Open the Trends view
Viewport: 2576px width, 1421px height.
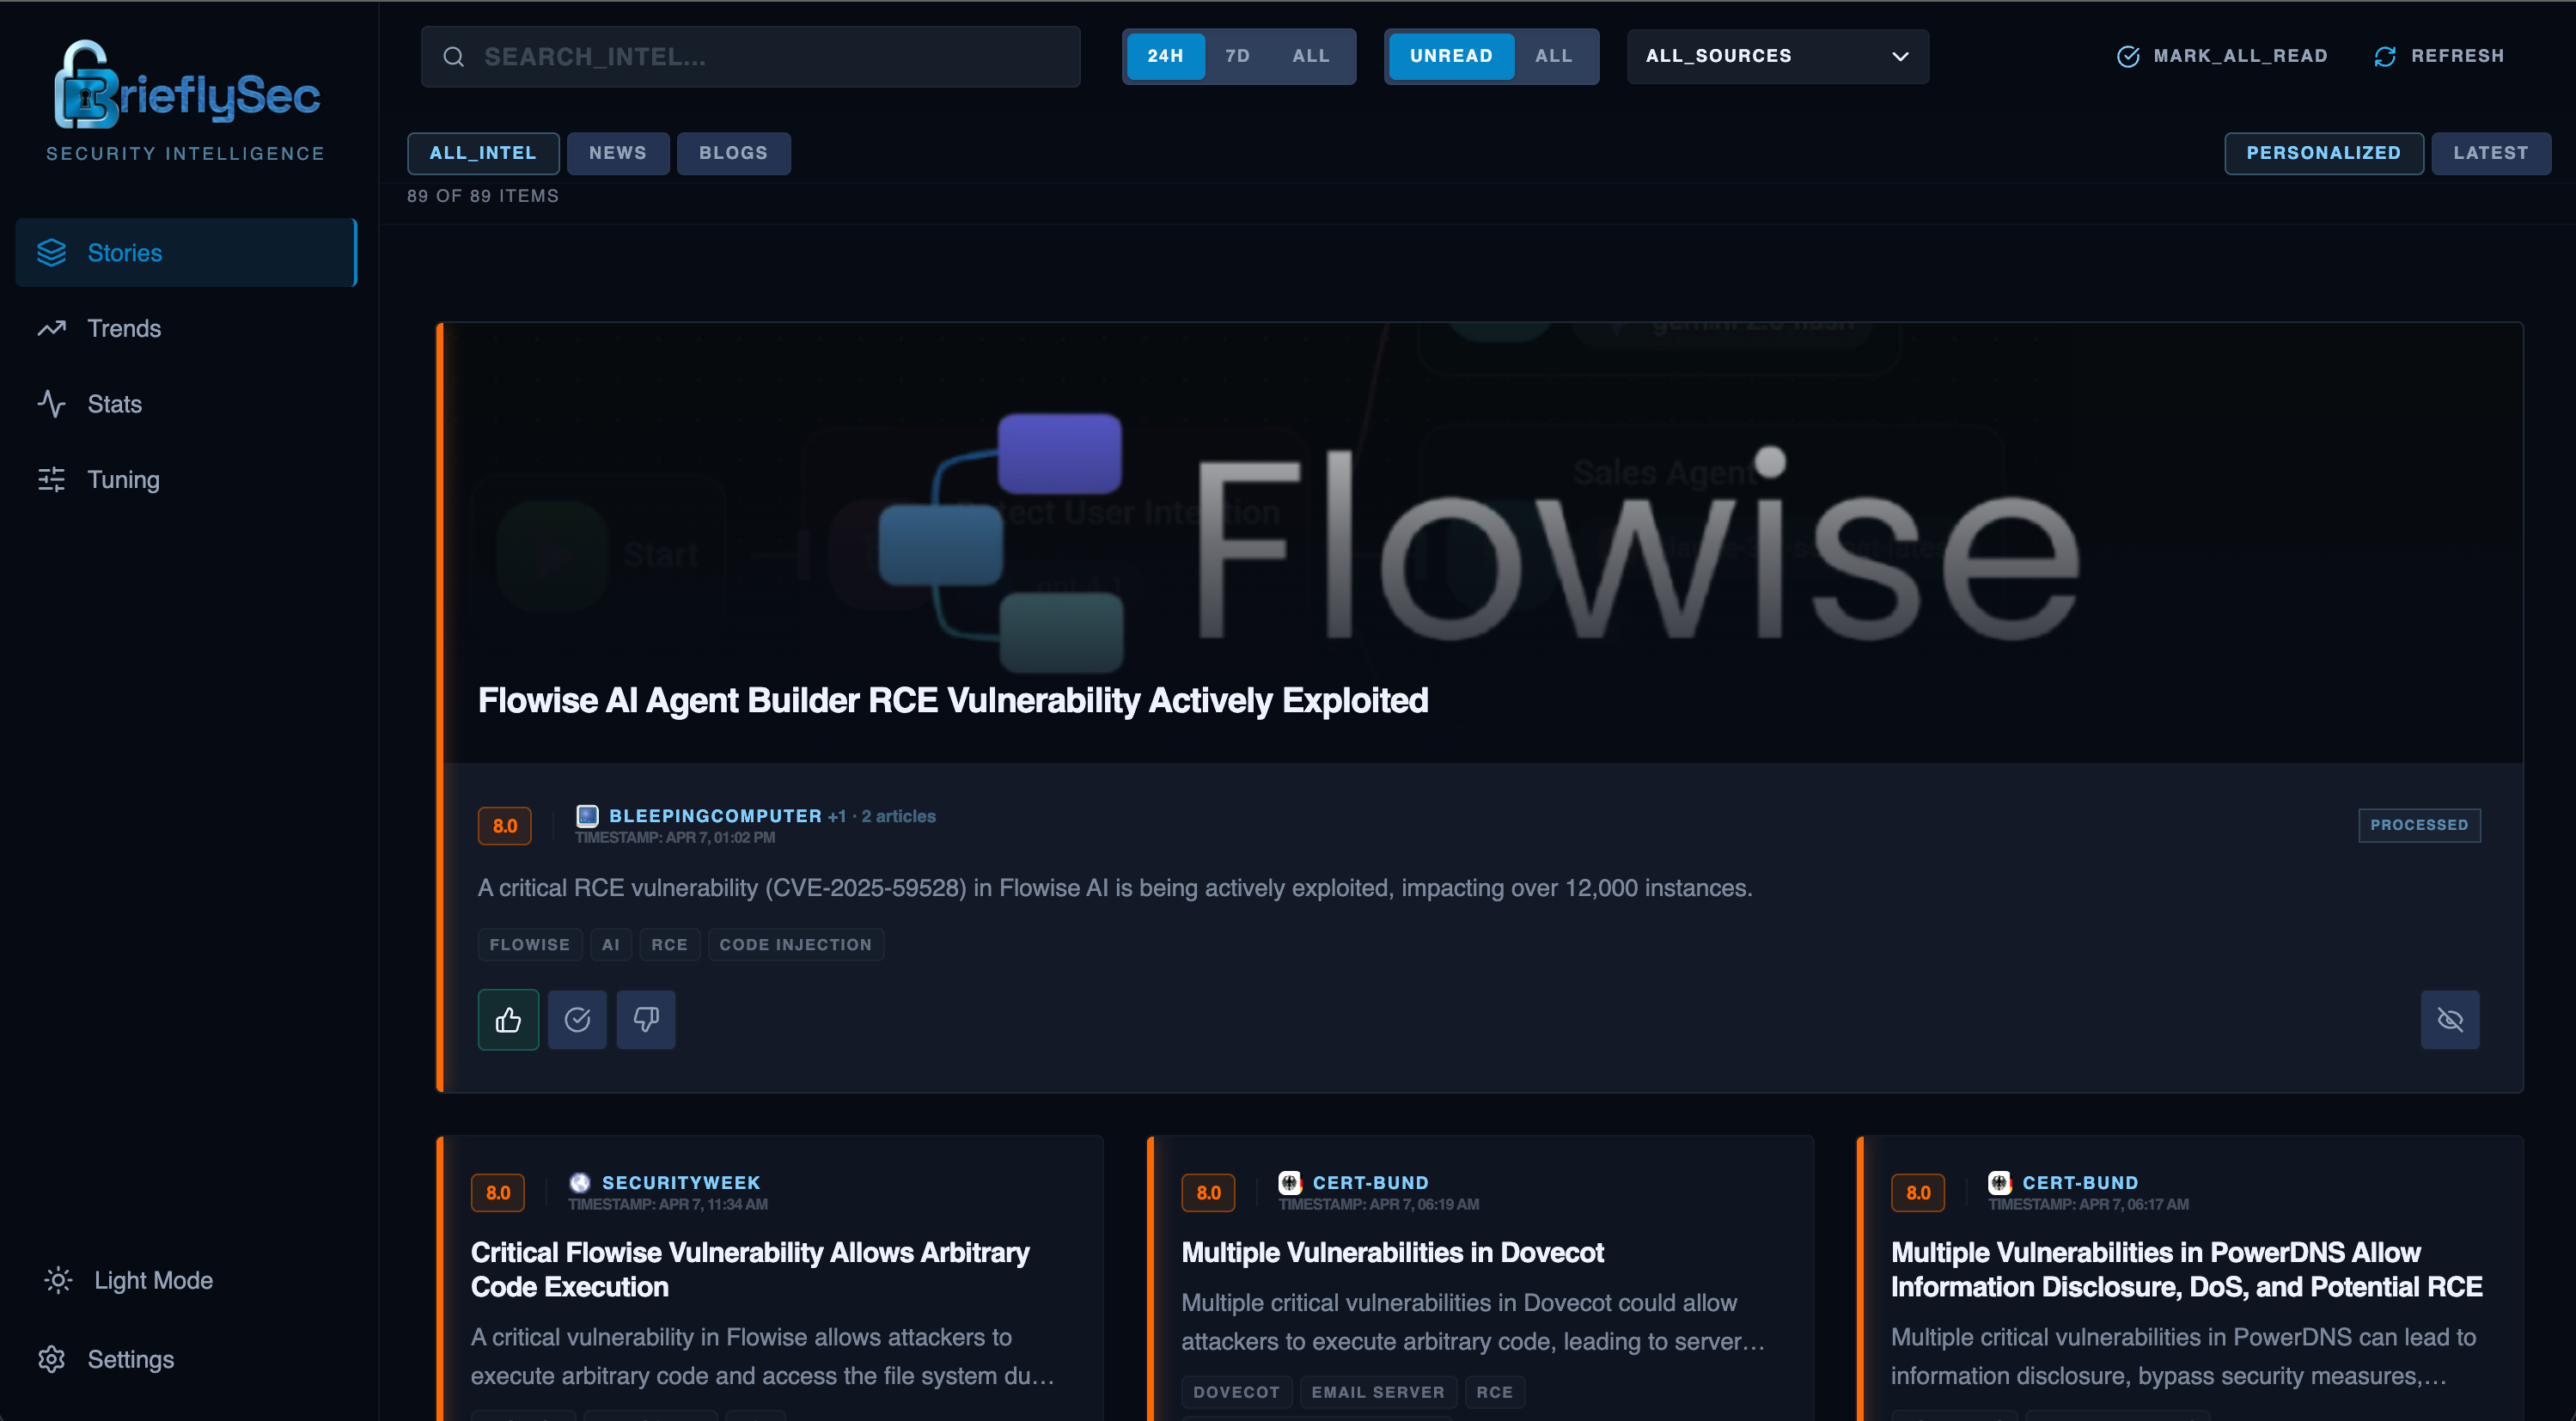click(124, 328)
